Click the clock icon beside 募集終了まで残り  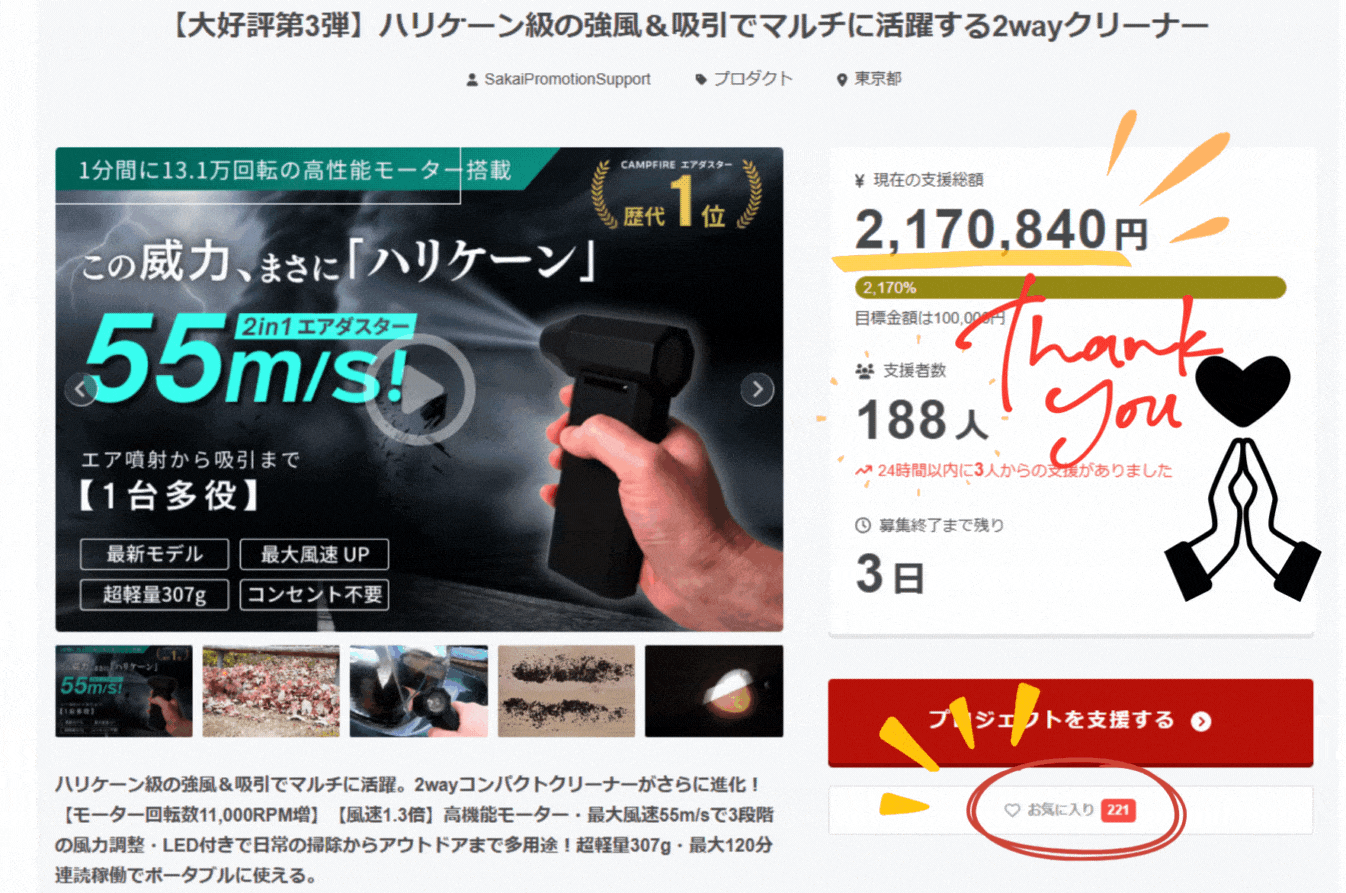click(x=864, y=525)
